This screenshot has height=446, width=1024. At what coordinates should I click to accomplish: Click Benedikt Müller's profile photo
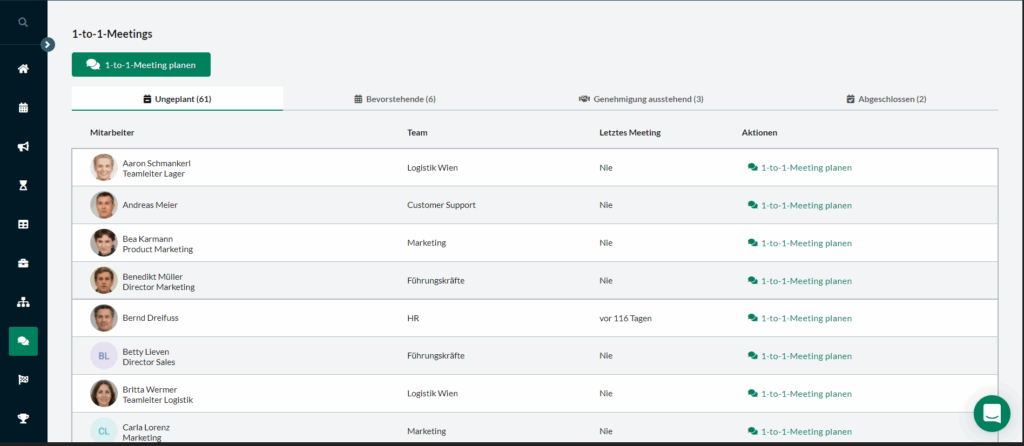[x=104, y=281]
